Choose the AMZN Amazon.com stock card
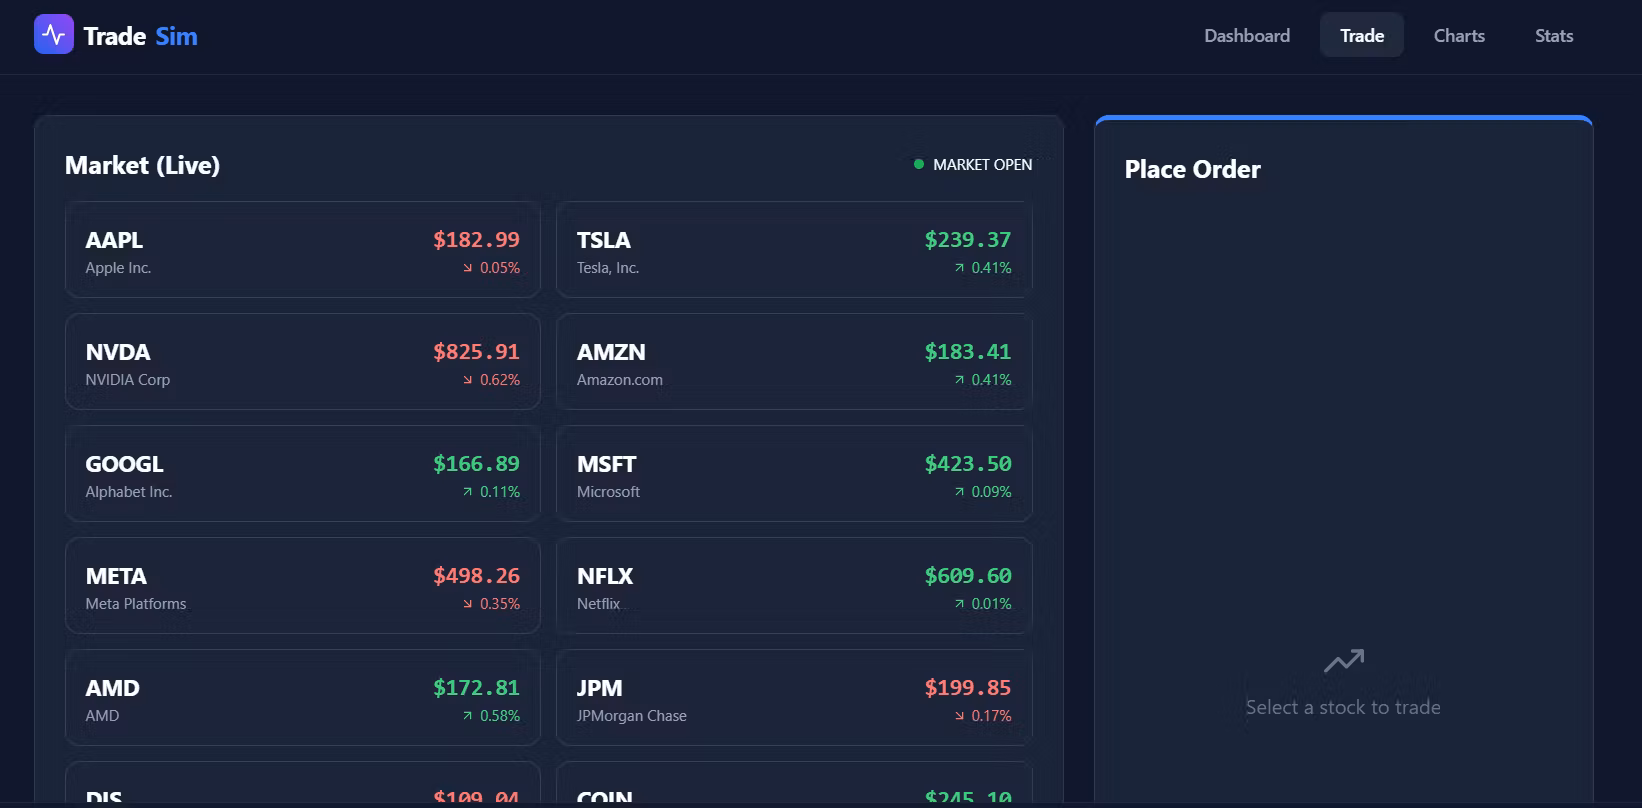 (793, 362)
